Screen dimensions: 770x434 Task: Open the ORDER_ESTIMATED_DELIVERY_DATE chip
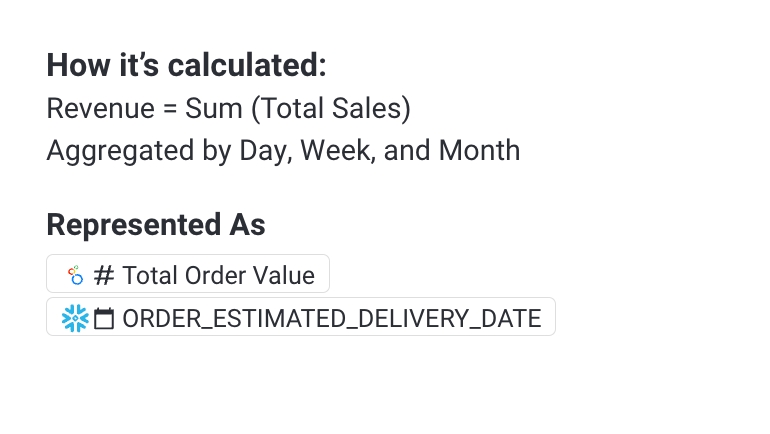coord(331,319)
